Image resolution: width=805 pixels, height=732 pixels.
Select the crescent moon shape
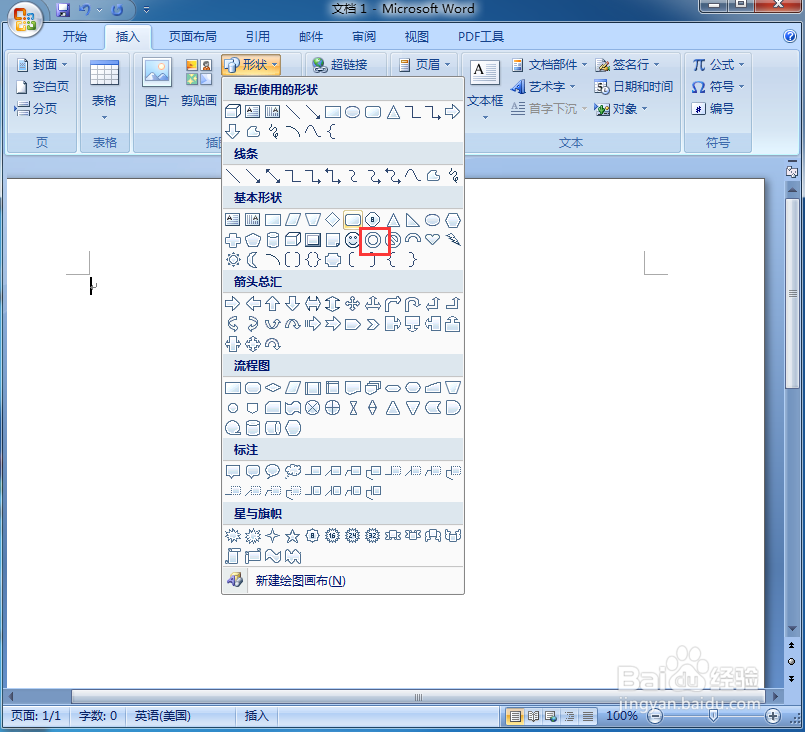[x=253, y=260]
